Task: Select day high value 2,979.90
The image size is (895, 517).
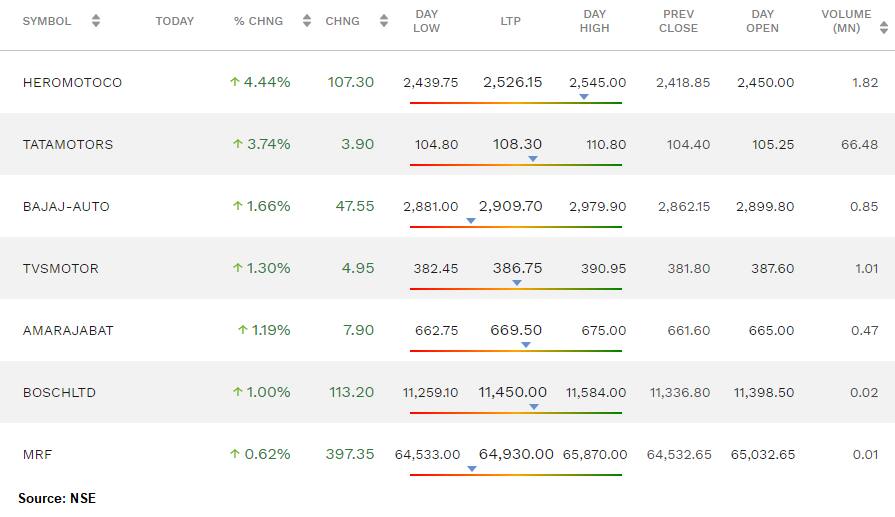Action: point(597,207)
